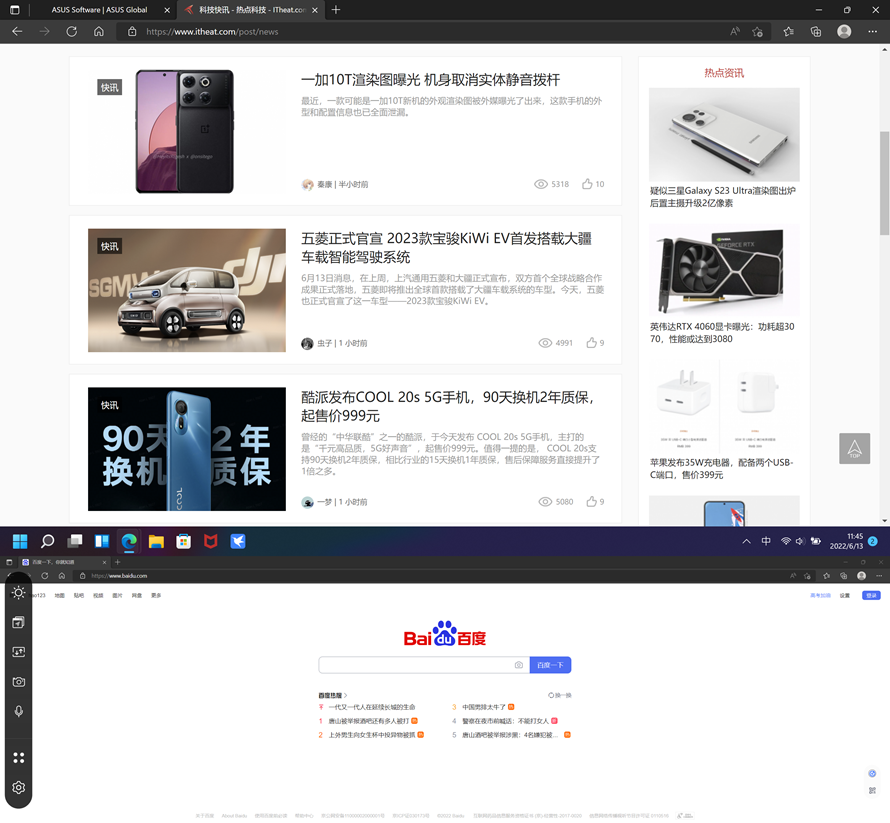Open Settings and more menu in top Edge
This screenshot has width=890, height=823.
pos(872,32)
